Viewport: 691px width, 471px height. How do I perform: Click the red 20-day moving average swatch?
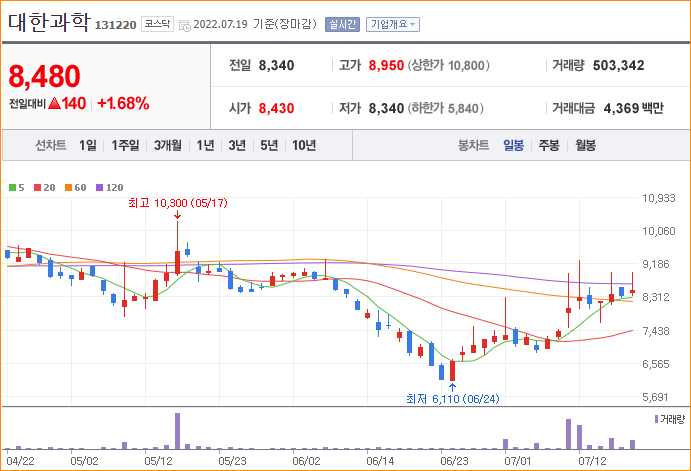[37, 188]
